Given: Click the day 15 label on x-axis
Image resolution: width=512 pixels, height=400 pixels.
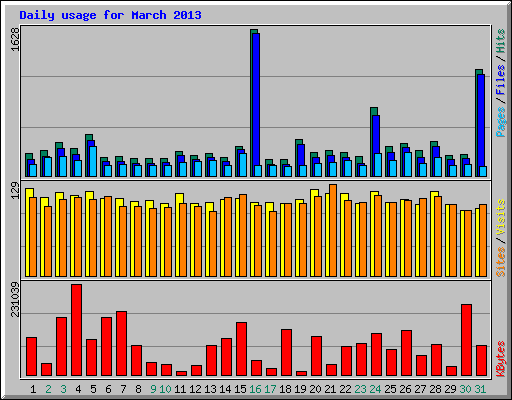Looking at the screenshot, I should pyautogui.click(x=240, y=389).
